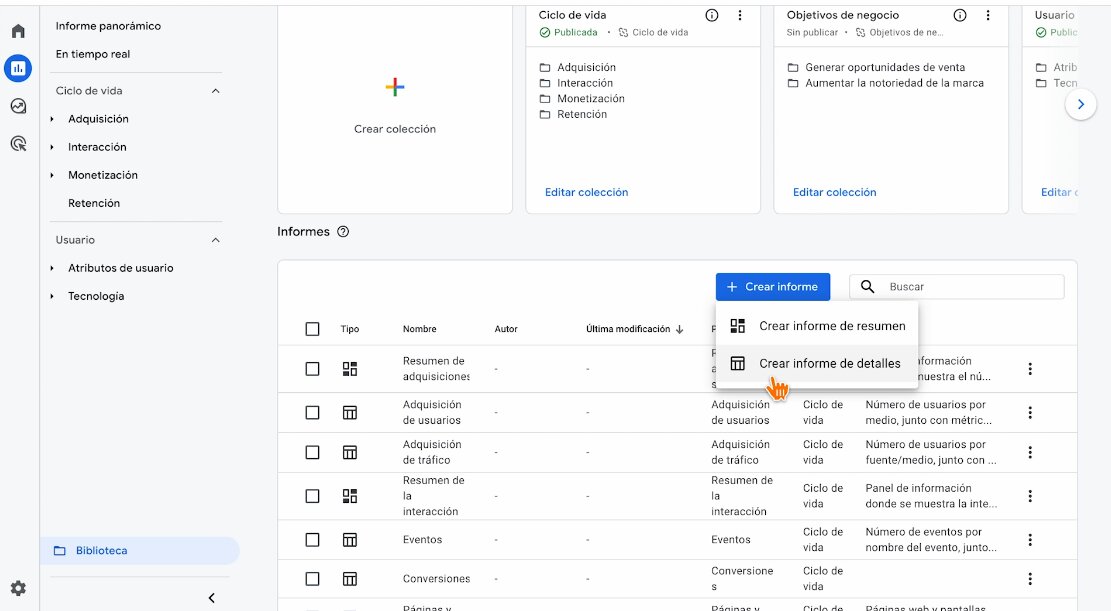Viewport: 1111px width, 611px height.
Task: Open the Home icon in left rail
Action: [18, 31]
